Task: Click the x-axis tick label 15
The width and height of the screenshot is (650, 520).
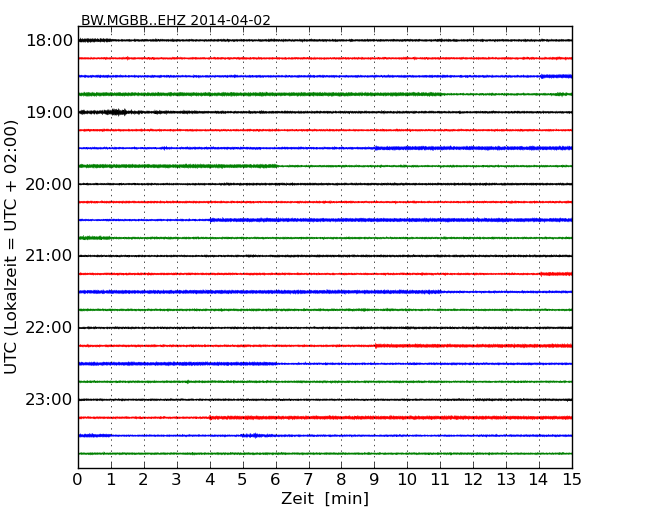Action: tap(572, 479)
